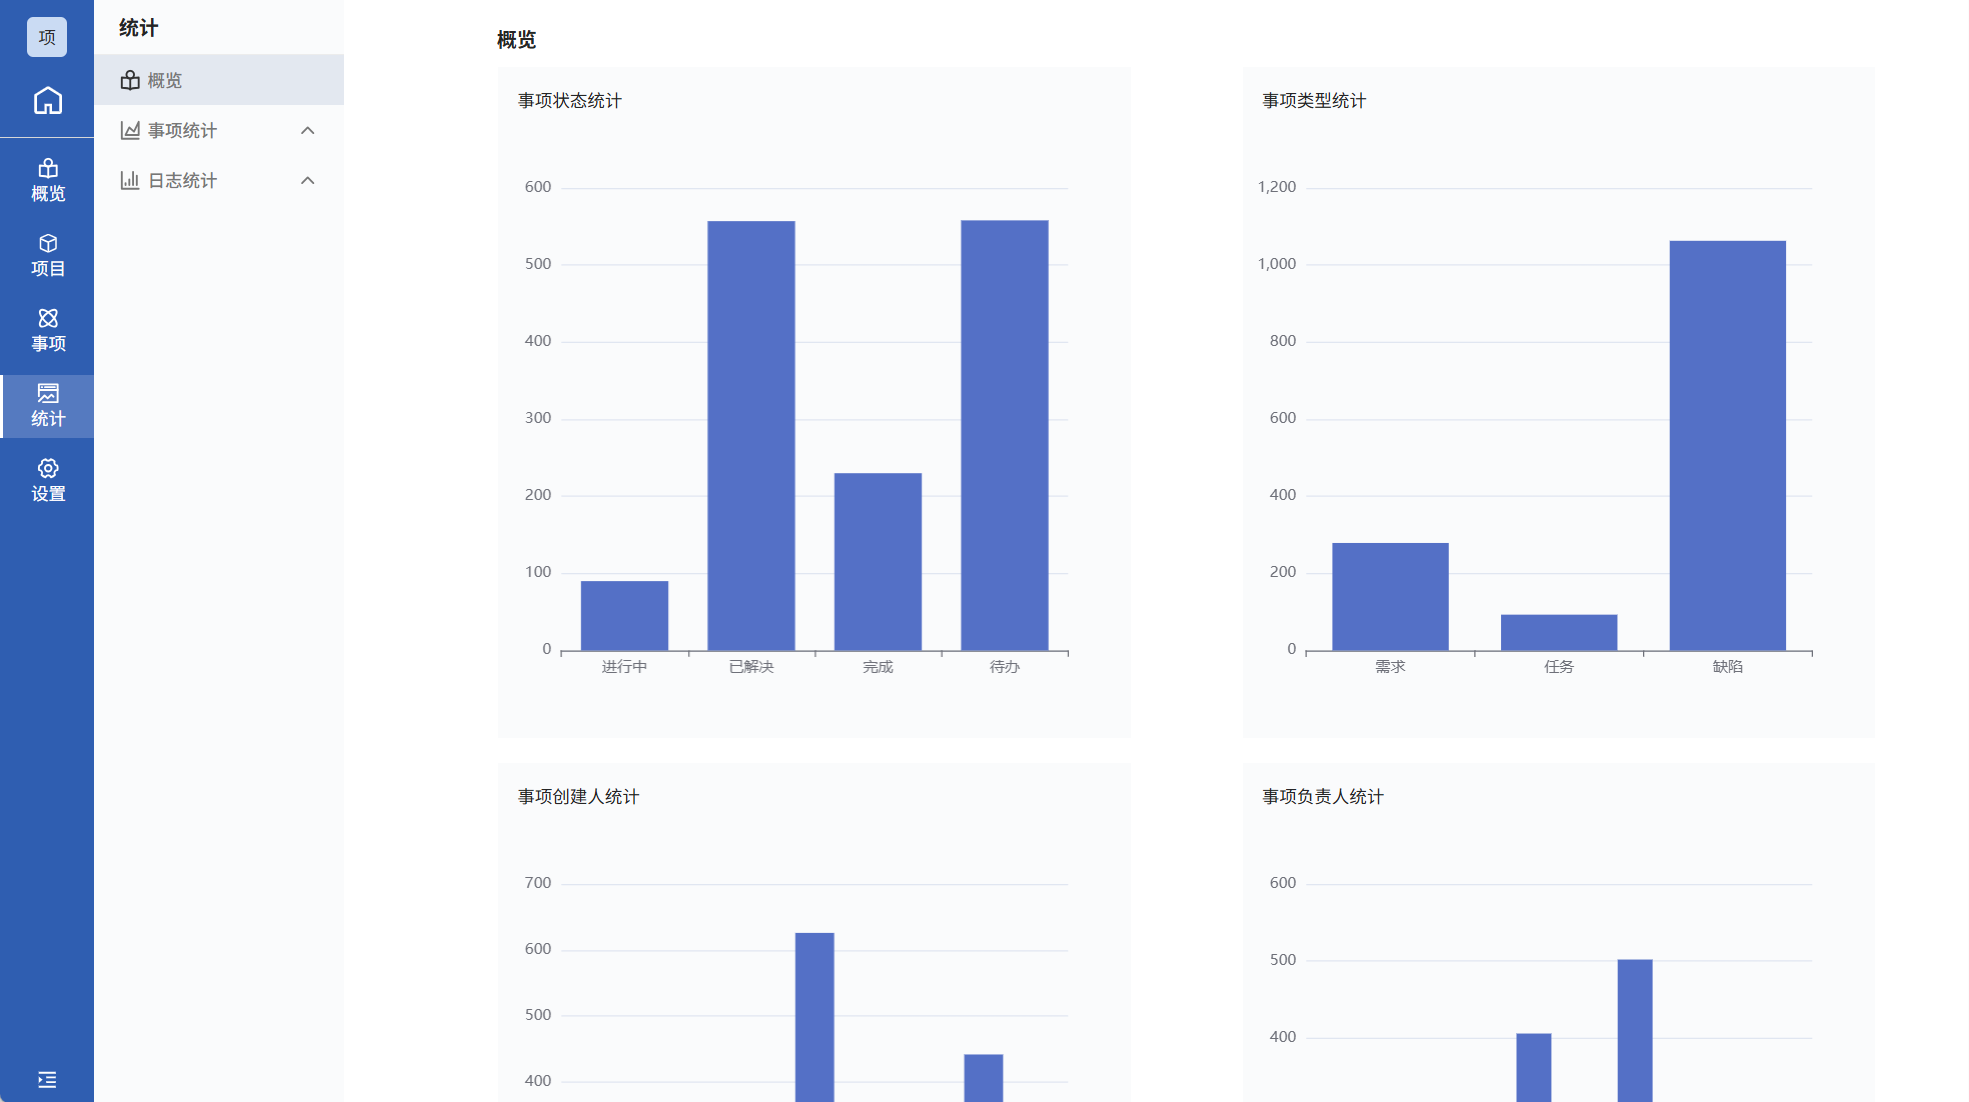The height and width of the screenshot is (1102, 1969).
Task: Collapse the 日志统计 chevron
Action: 308,180
